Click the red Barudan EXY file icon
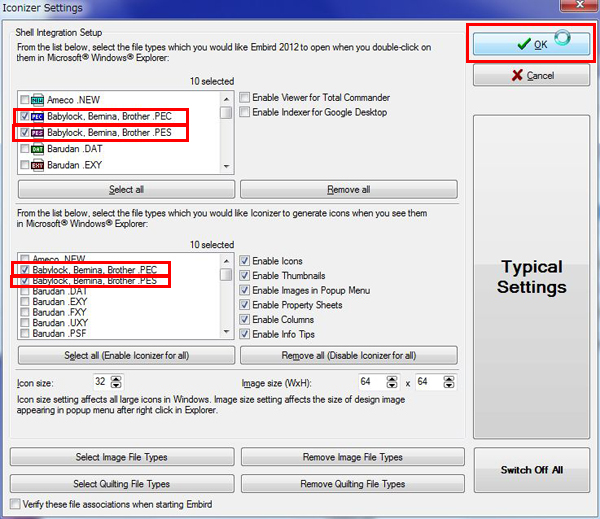This screenshot has width=600, height=519. [38, 165]
